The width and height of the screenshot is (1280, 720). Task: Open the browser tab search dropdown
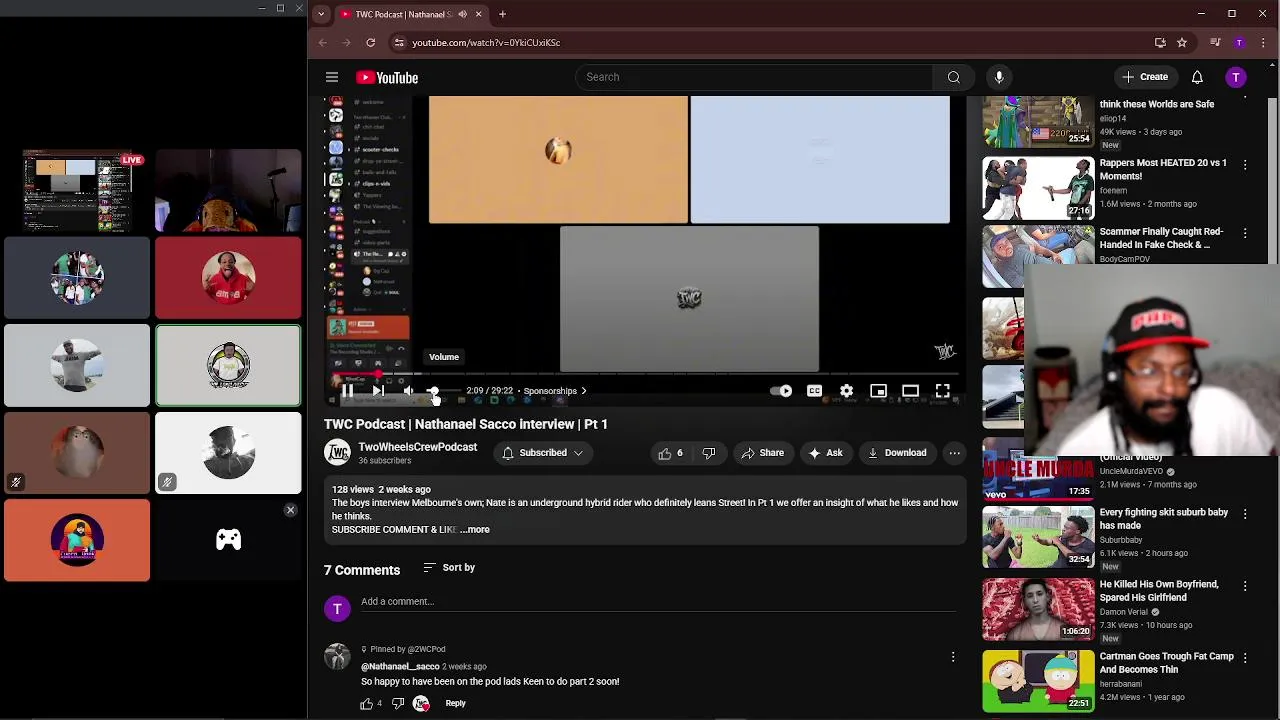(320, 14)
